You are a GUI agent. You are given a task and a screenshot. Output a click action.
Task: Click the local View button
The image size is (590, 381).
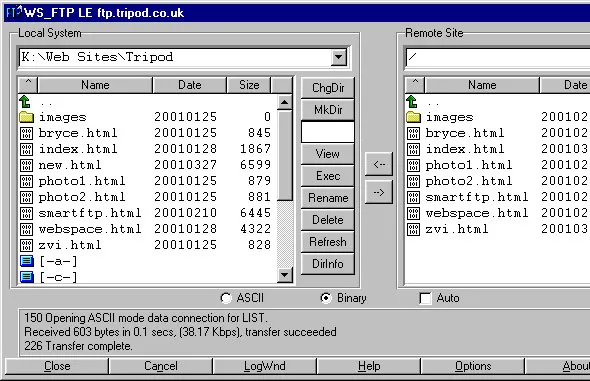328,154
